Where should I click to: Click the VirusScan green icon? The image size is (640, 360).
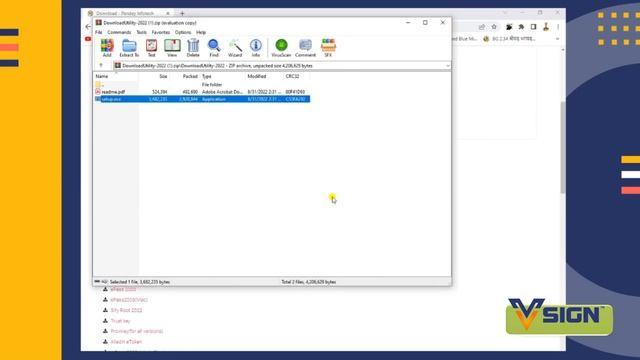281,48
